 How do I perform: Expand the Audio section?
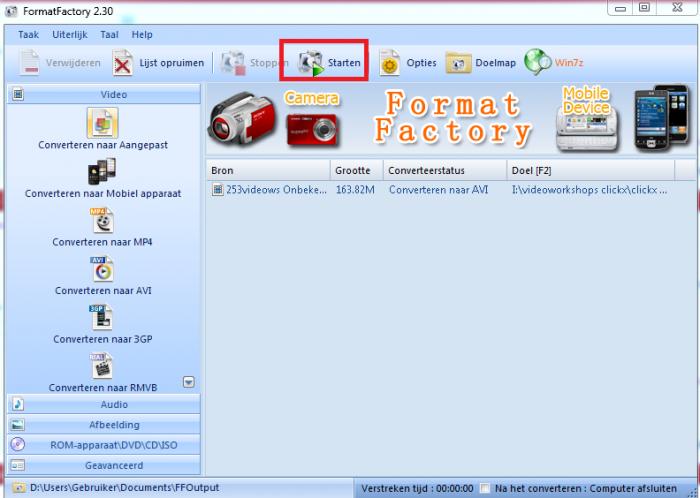tap(104, 404)
